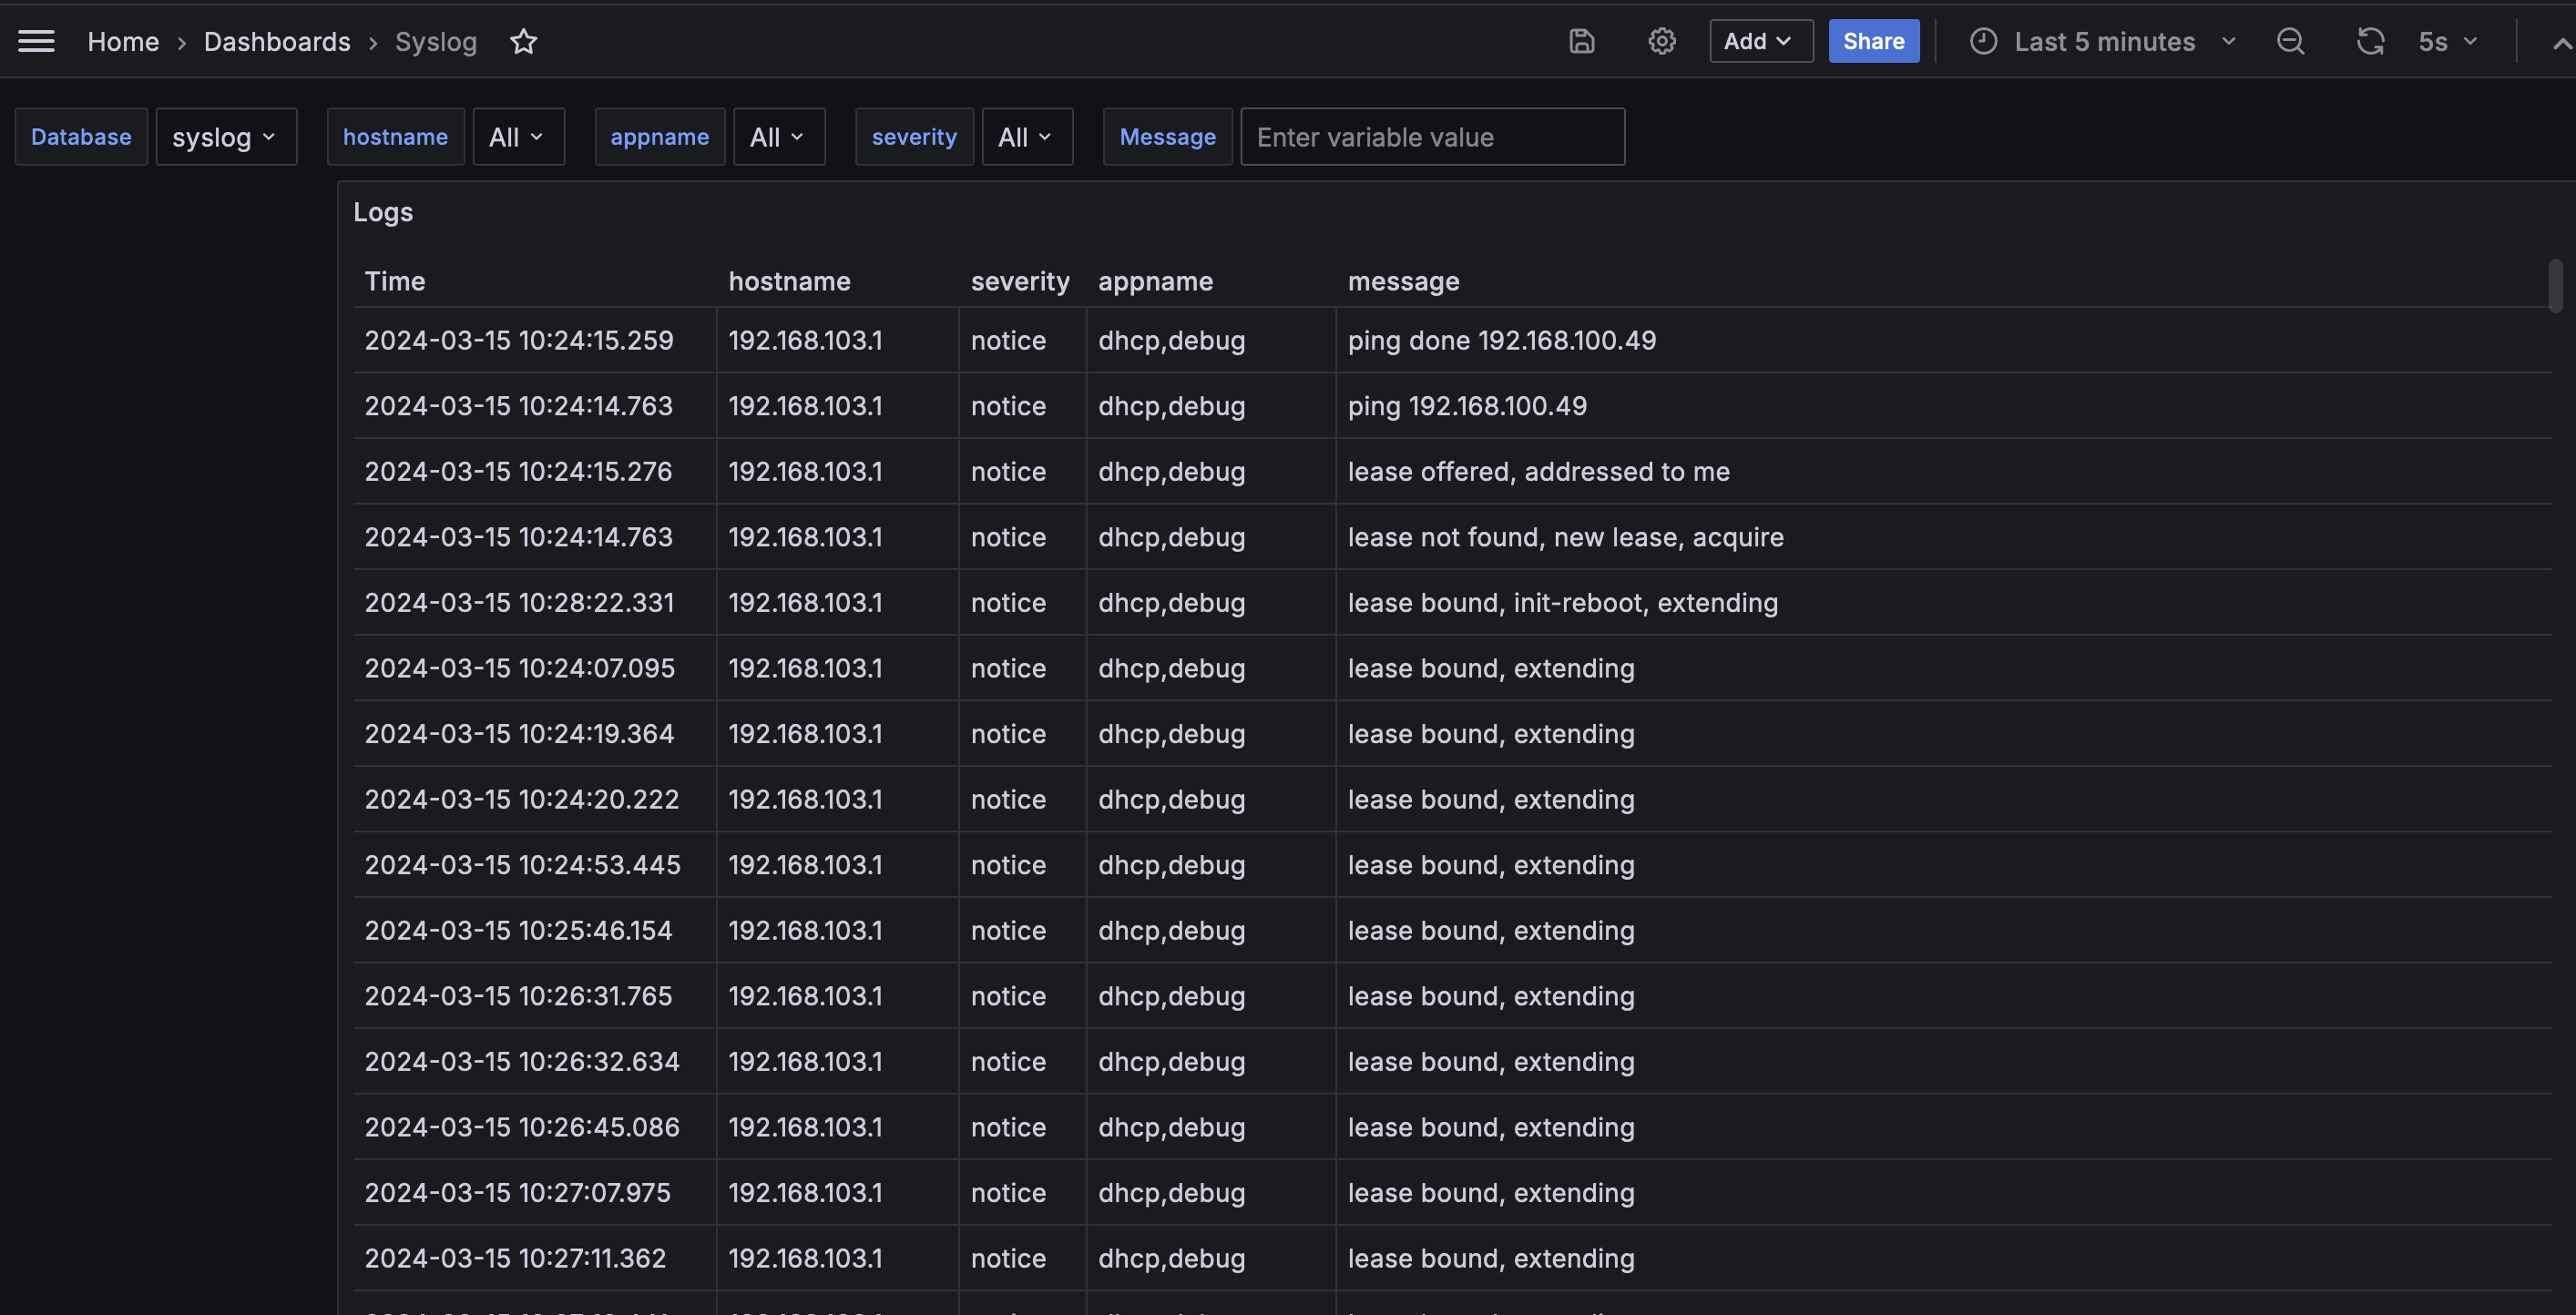2576x1315 pixels.
Task: Zoom out the time range
Action: tap(2290, 41)
